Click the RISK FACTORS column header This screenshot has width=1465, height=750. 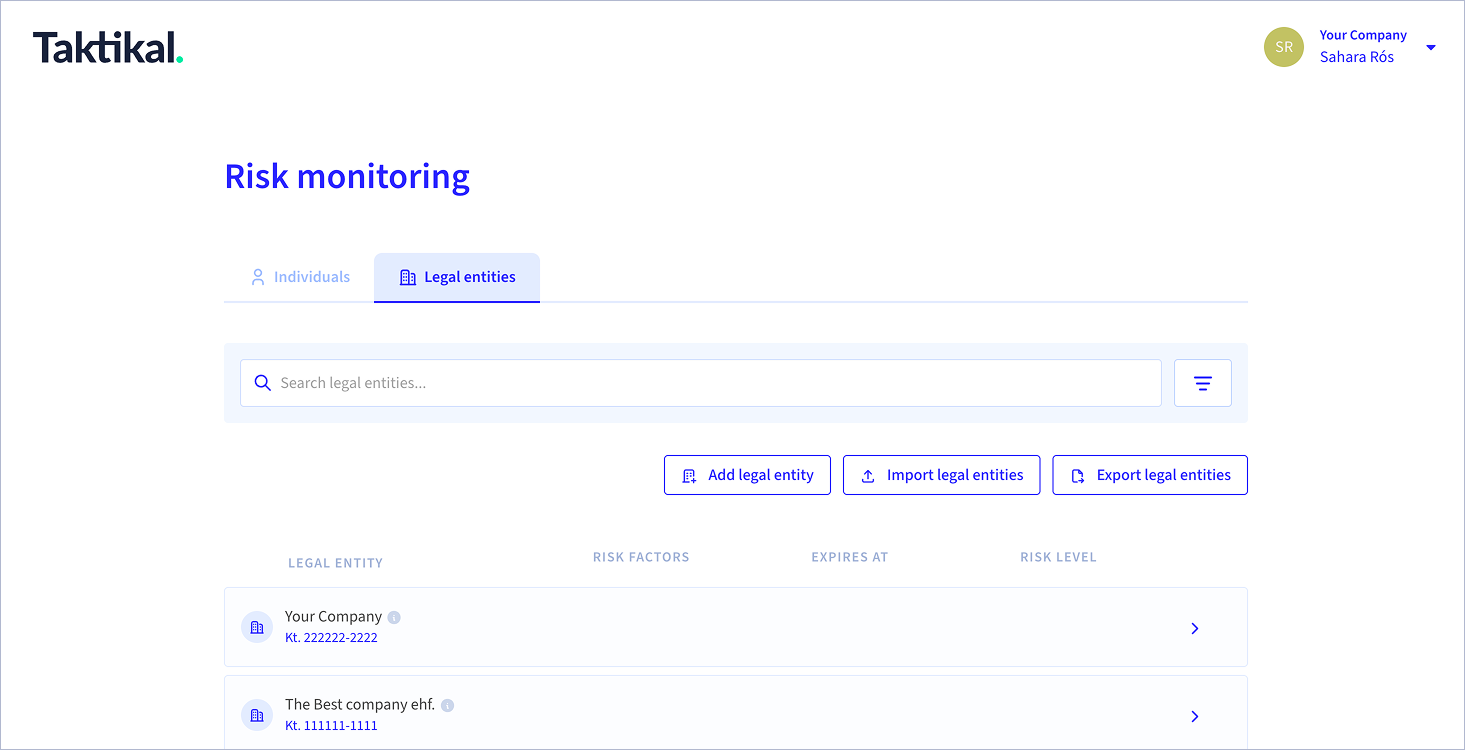[x=641, y=557]
